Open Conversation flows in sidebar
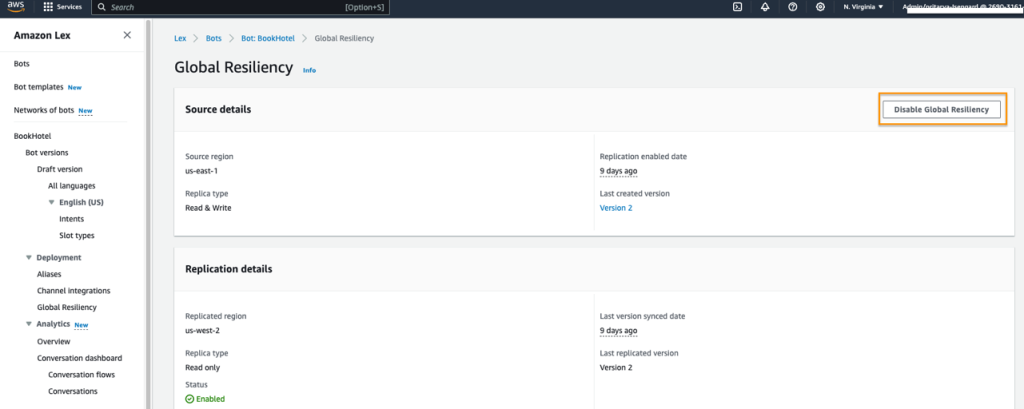Image resolution: width=1024 pixels, height=409 pixels. coord(82,375)
